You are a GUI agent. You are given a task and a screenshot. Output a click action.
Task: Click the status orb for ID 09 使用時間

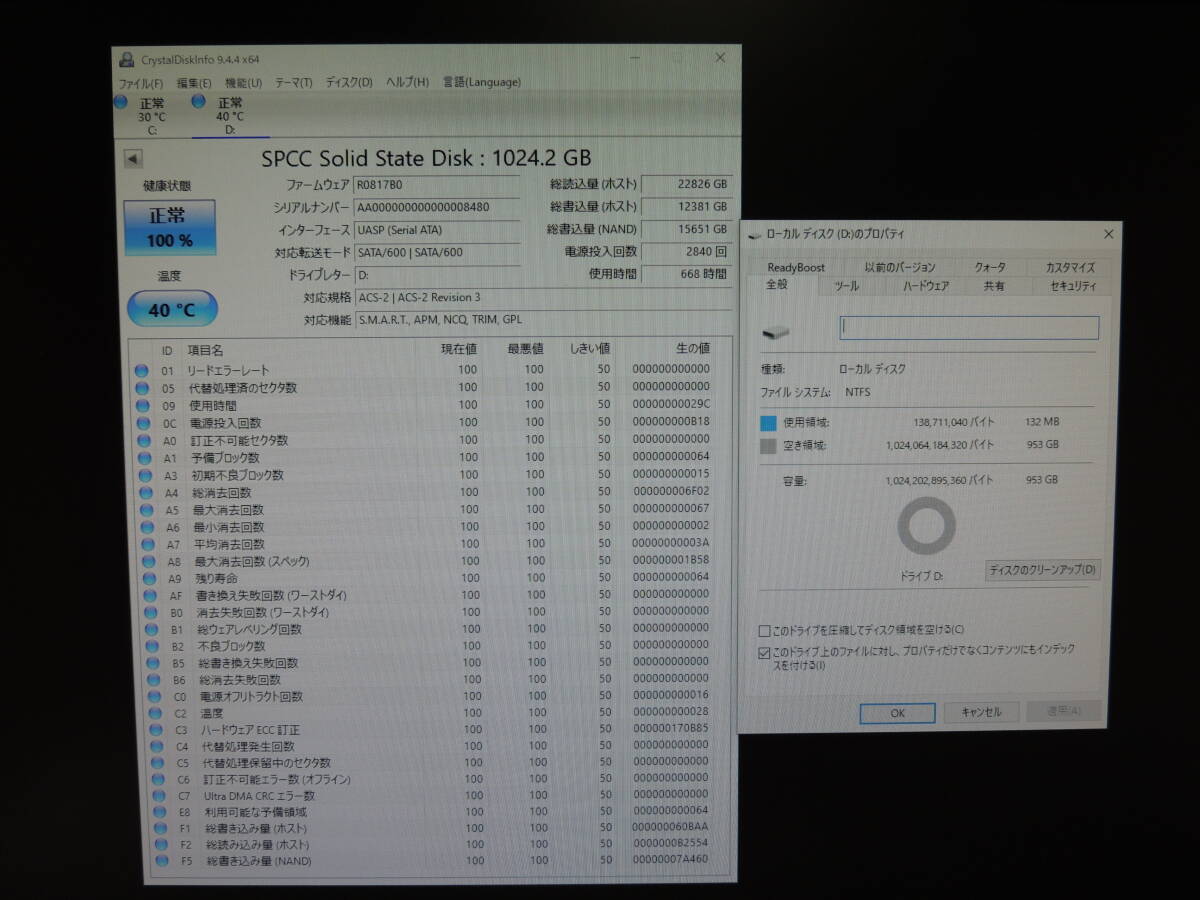point(142,405)
